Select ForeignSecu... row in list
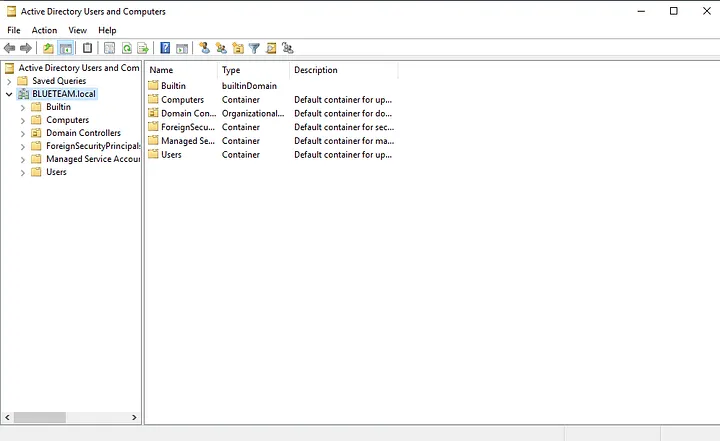 click(188, 127)
